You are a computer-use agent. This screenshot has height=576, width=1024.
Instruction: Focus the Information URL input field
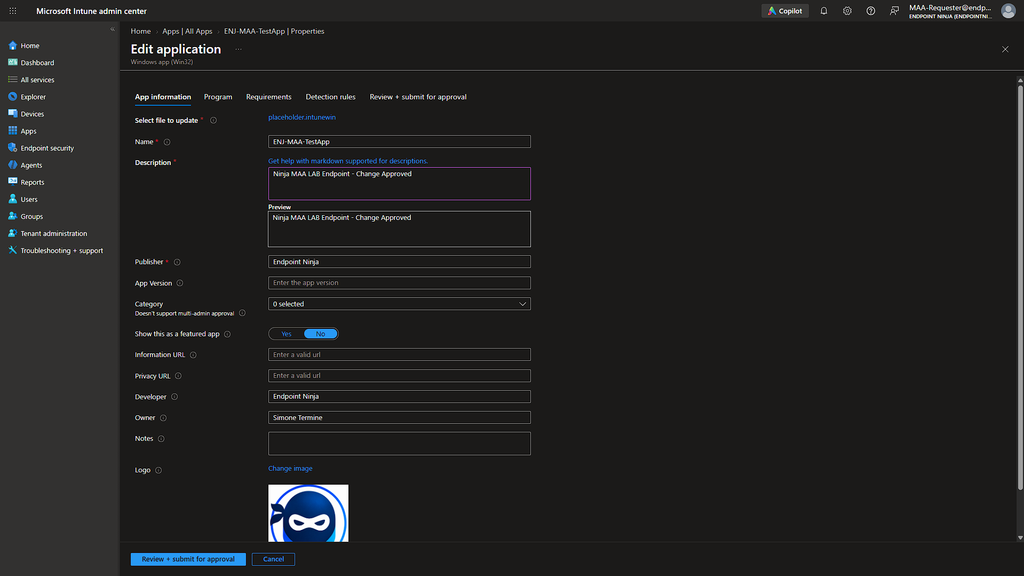tap(399, 355)
